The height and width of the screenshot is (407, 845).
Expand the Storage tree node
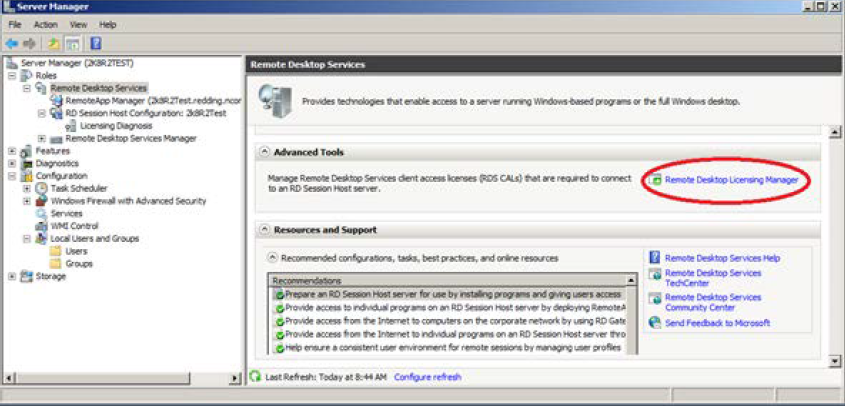(x=12, y=277)
